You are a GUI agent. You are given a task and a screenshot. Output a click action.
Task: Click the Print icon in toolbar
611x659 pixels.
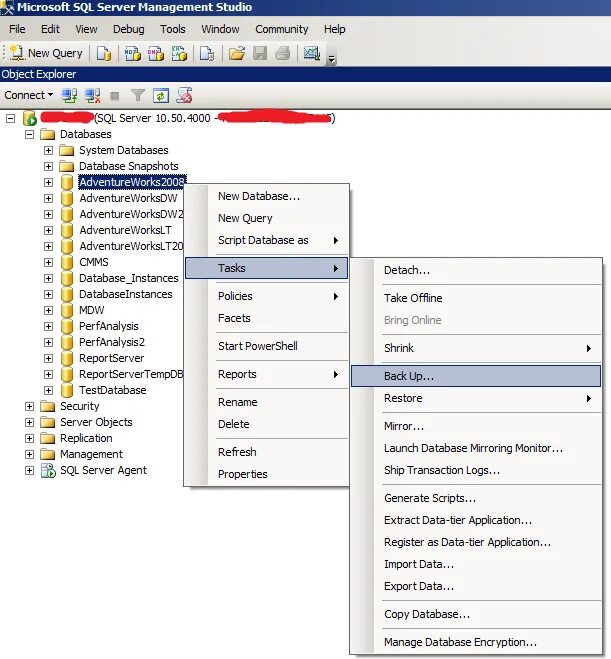tap(283, 53)
